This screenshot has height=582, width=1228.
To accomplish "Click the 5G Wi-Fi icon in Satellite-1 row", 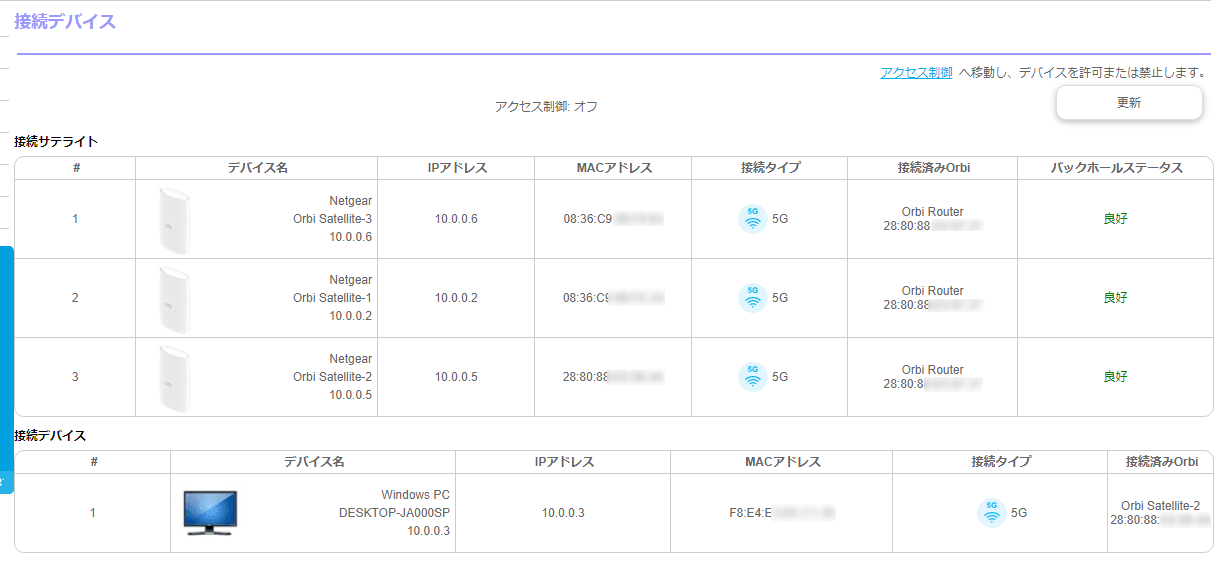I will pos(752,297).
